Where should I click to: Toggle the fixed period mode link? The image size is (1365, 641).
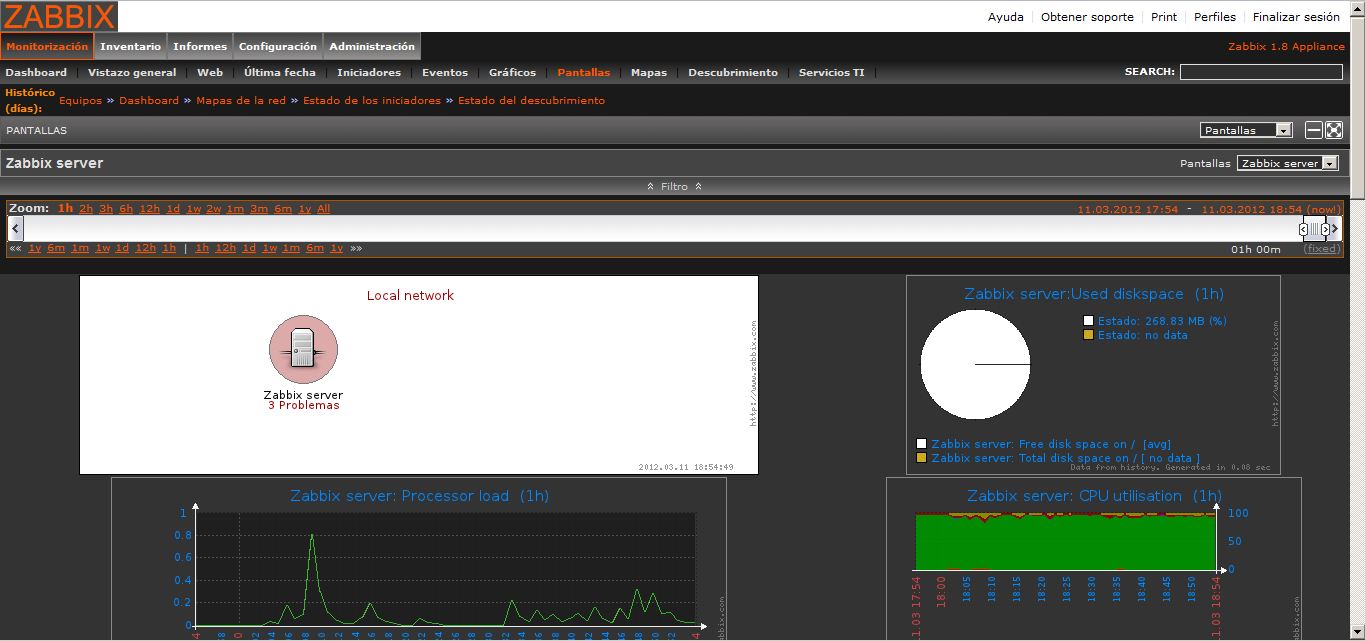coord(1322,249)
